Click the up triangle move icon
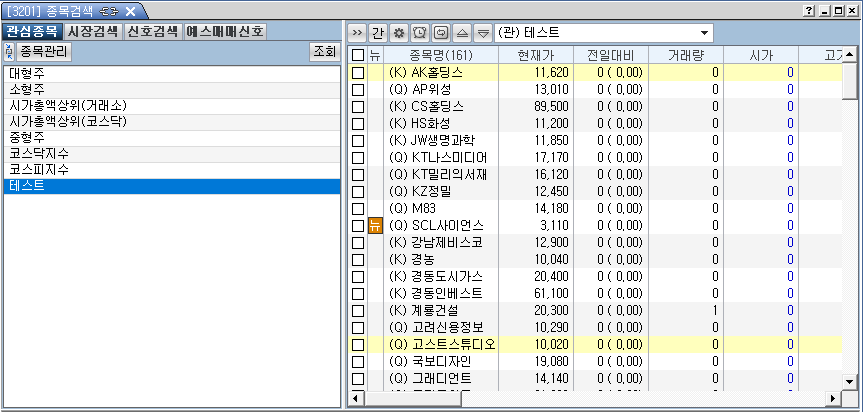The width and height of the screenshot is (863, 412). (x=461, y=32)
